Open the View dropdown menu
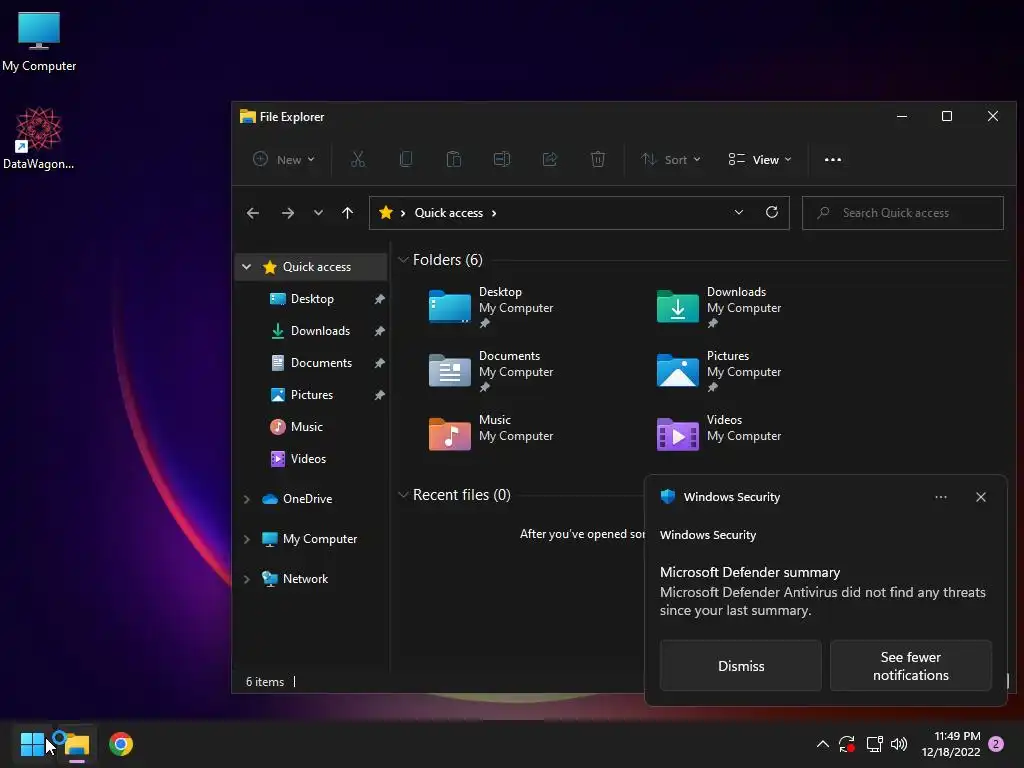This screenshot has width=1024, height=768. (760, 159)
